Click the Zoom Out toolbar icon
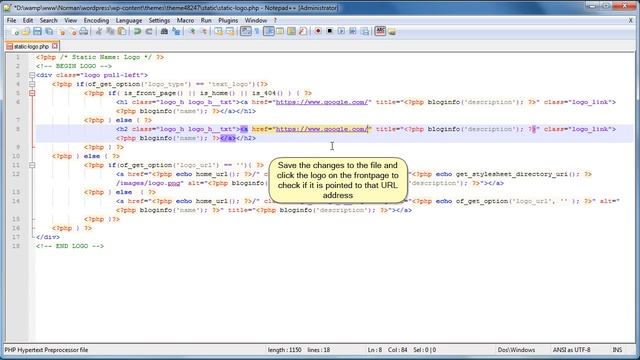This screenshot has height=360, width=640. (204, 31)
